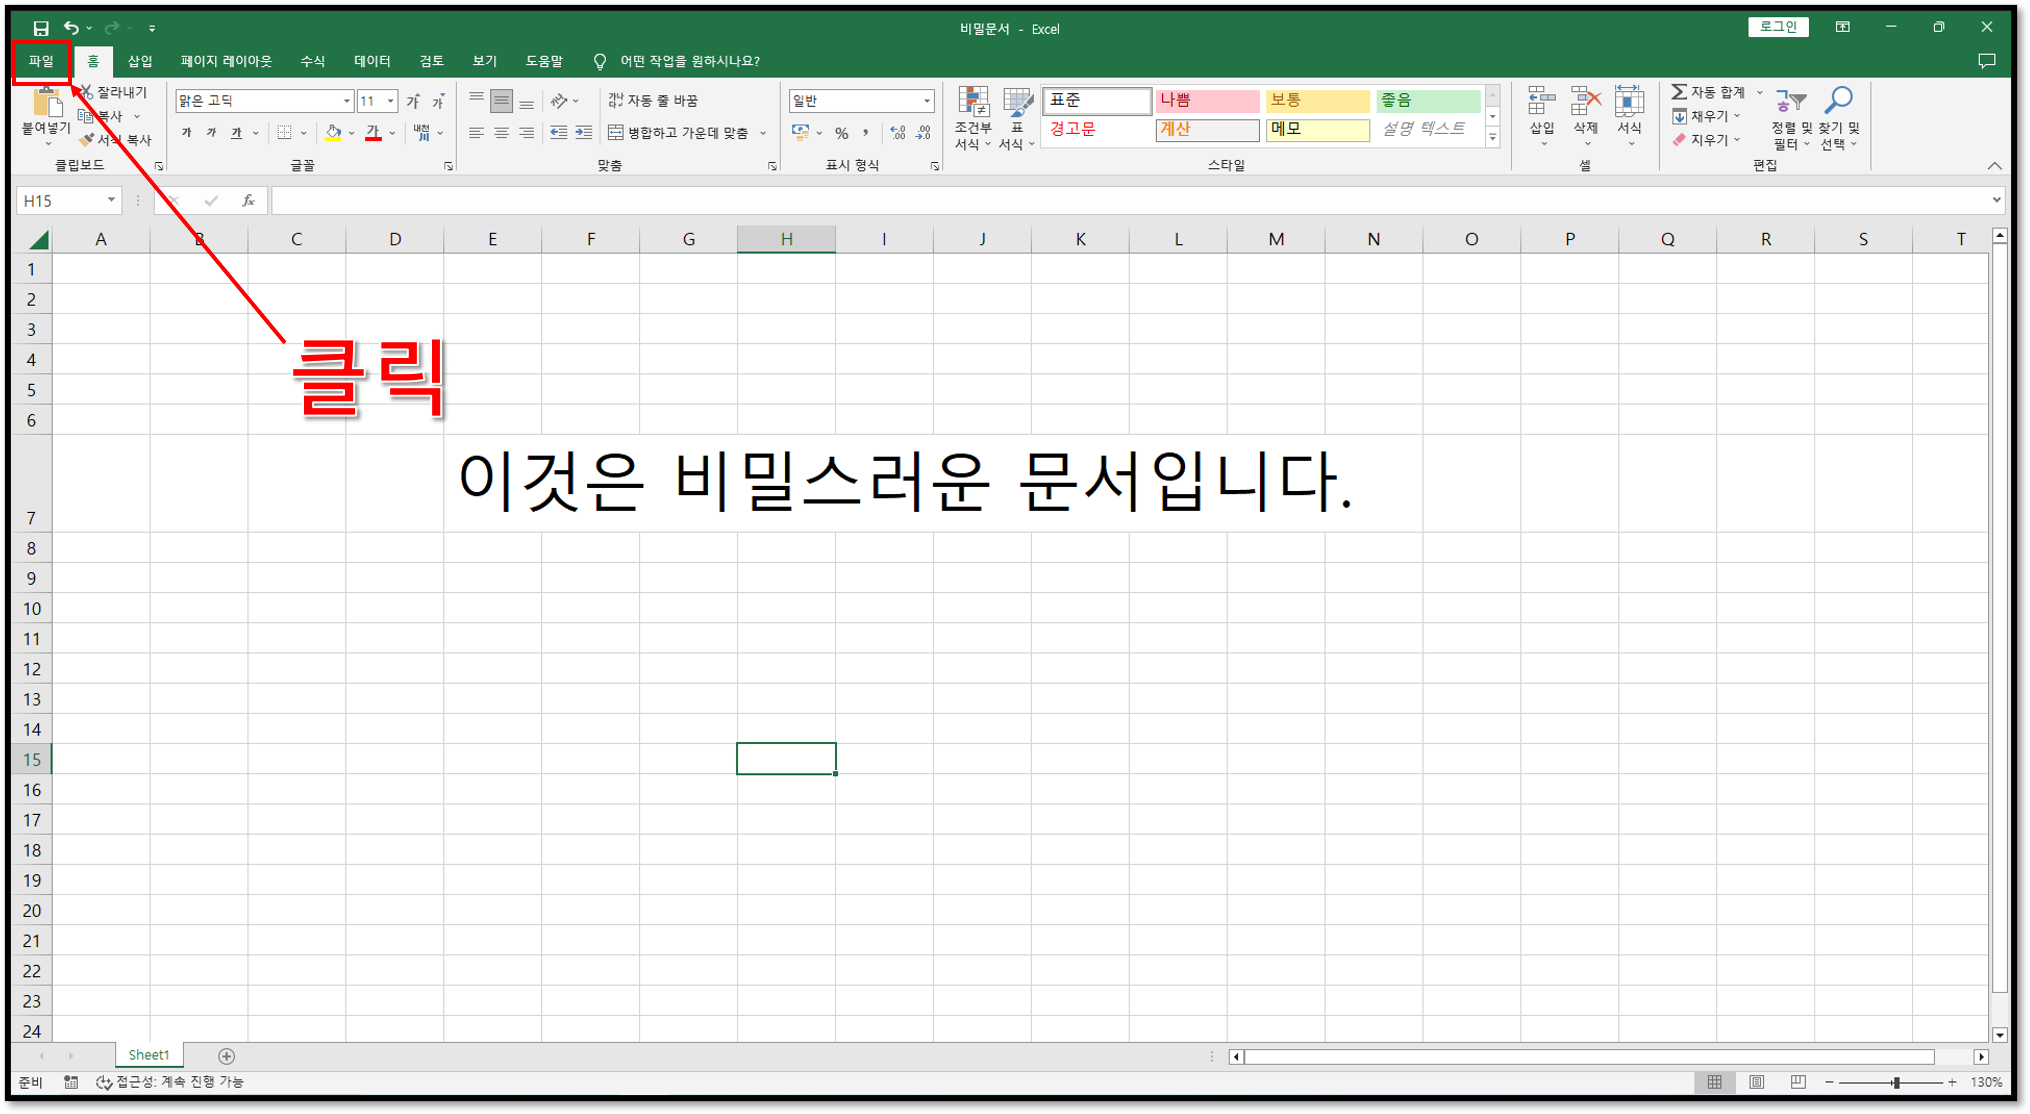Click the insert function fx icon

(x=248, y=201)
